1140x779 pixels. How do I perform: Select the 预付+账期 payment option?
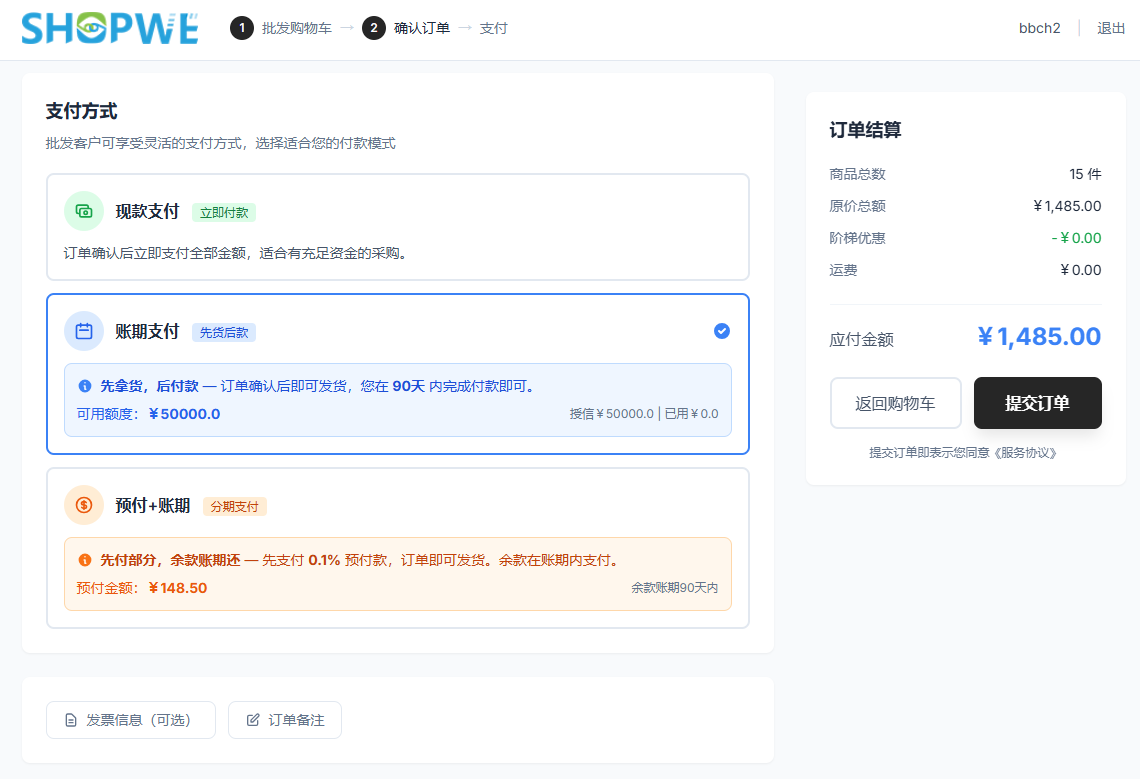pyautogui.click(x=398, y=548)
